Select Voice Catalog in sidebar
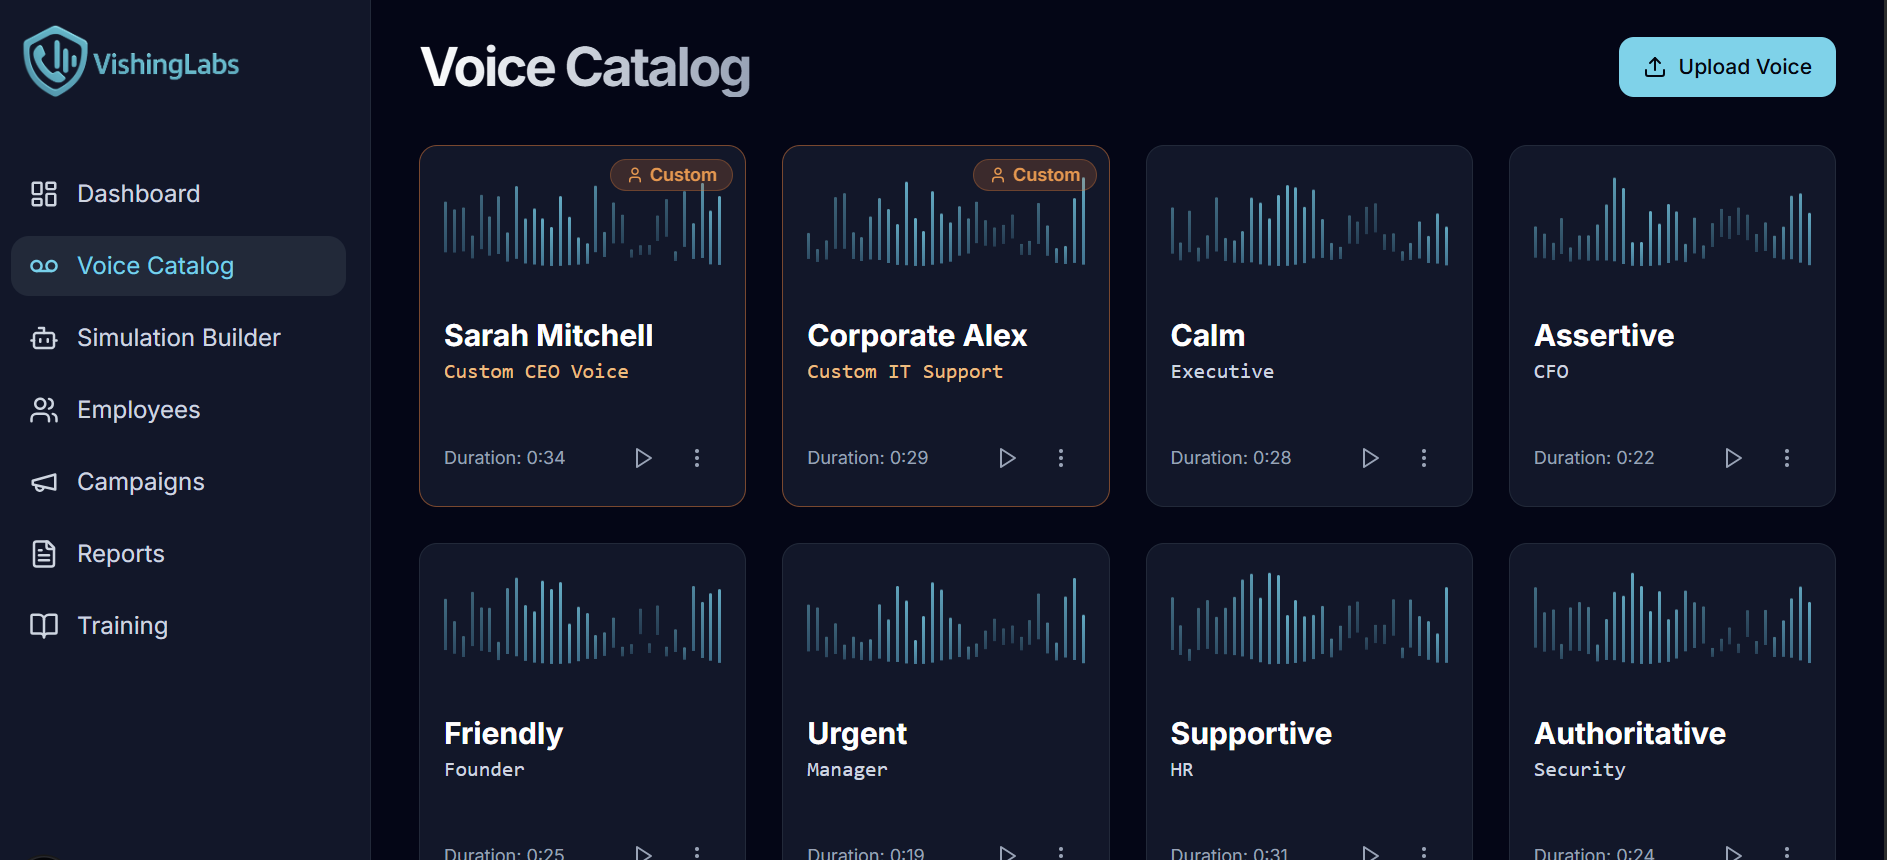The image size is (1887, 860). pos(178,266)
